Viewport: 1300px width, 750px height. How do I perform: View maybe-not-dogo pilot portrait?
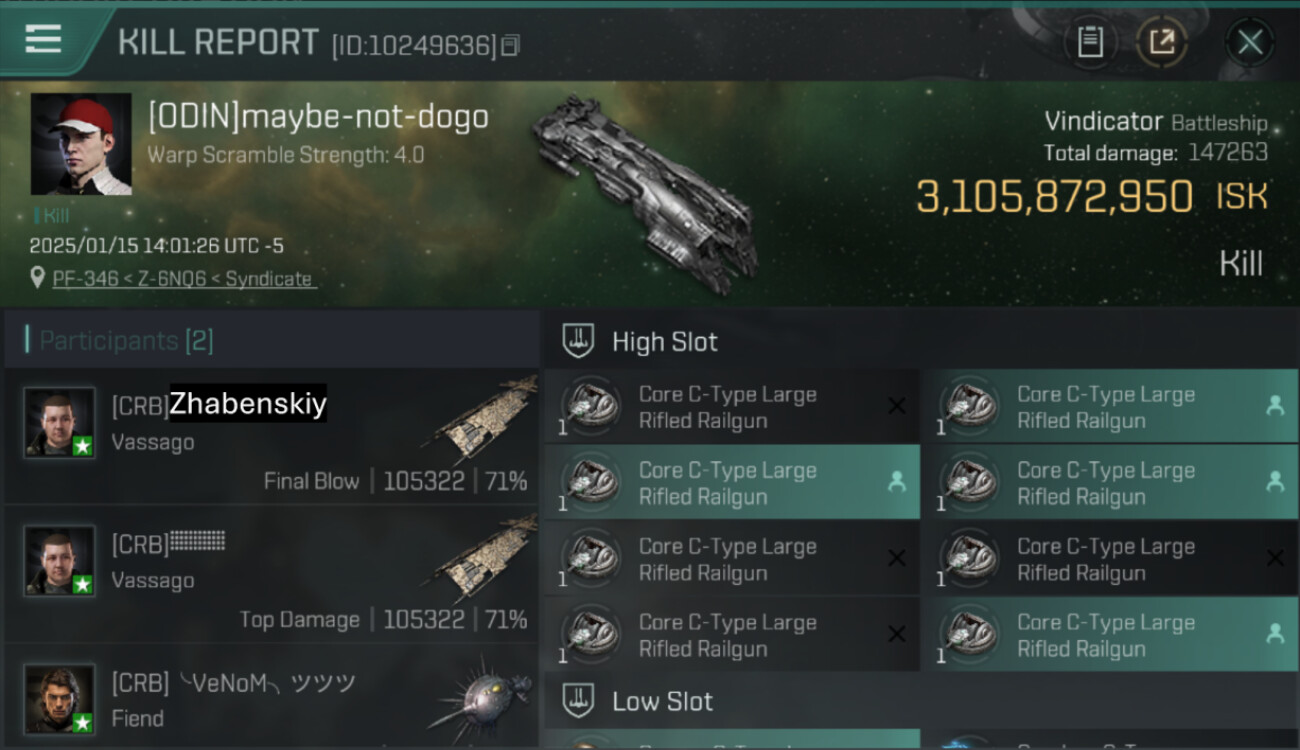81,144
